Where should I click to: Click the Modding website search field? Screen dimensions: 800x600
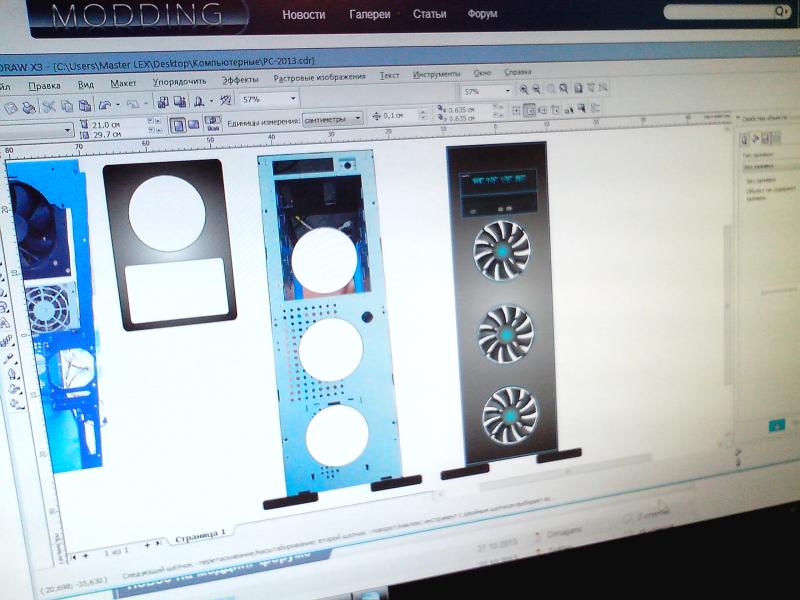(x=719, y=12)
